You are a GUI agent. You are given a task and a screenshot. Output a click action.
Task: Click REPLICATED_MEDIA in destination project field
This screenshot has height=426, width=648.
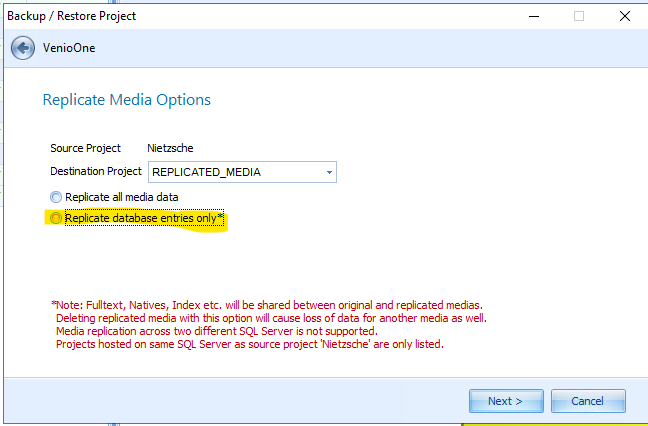206,172
